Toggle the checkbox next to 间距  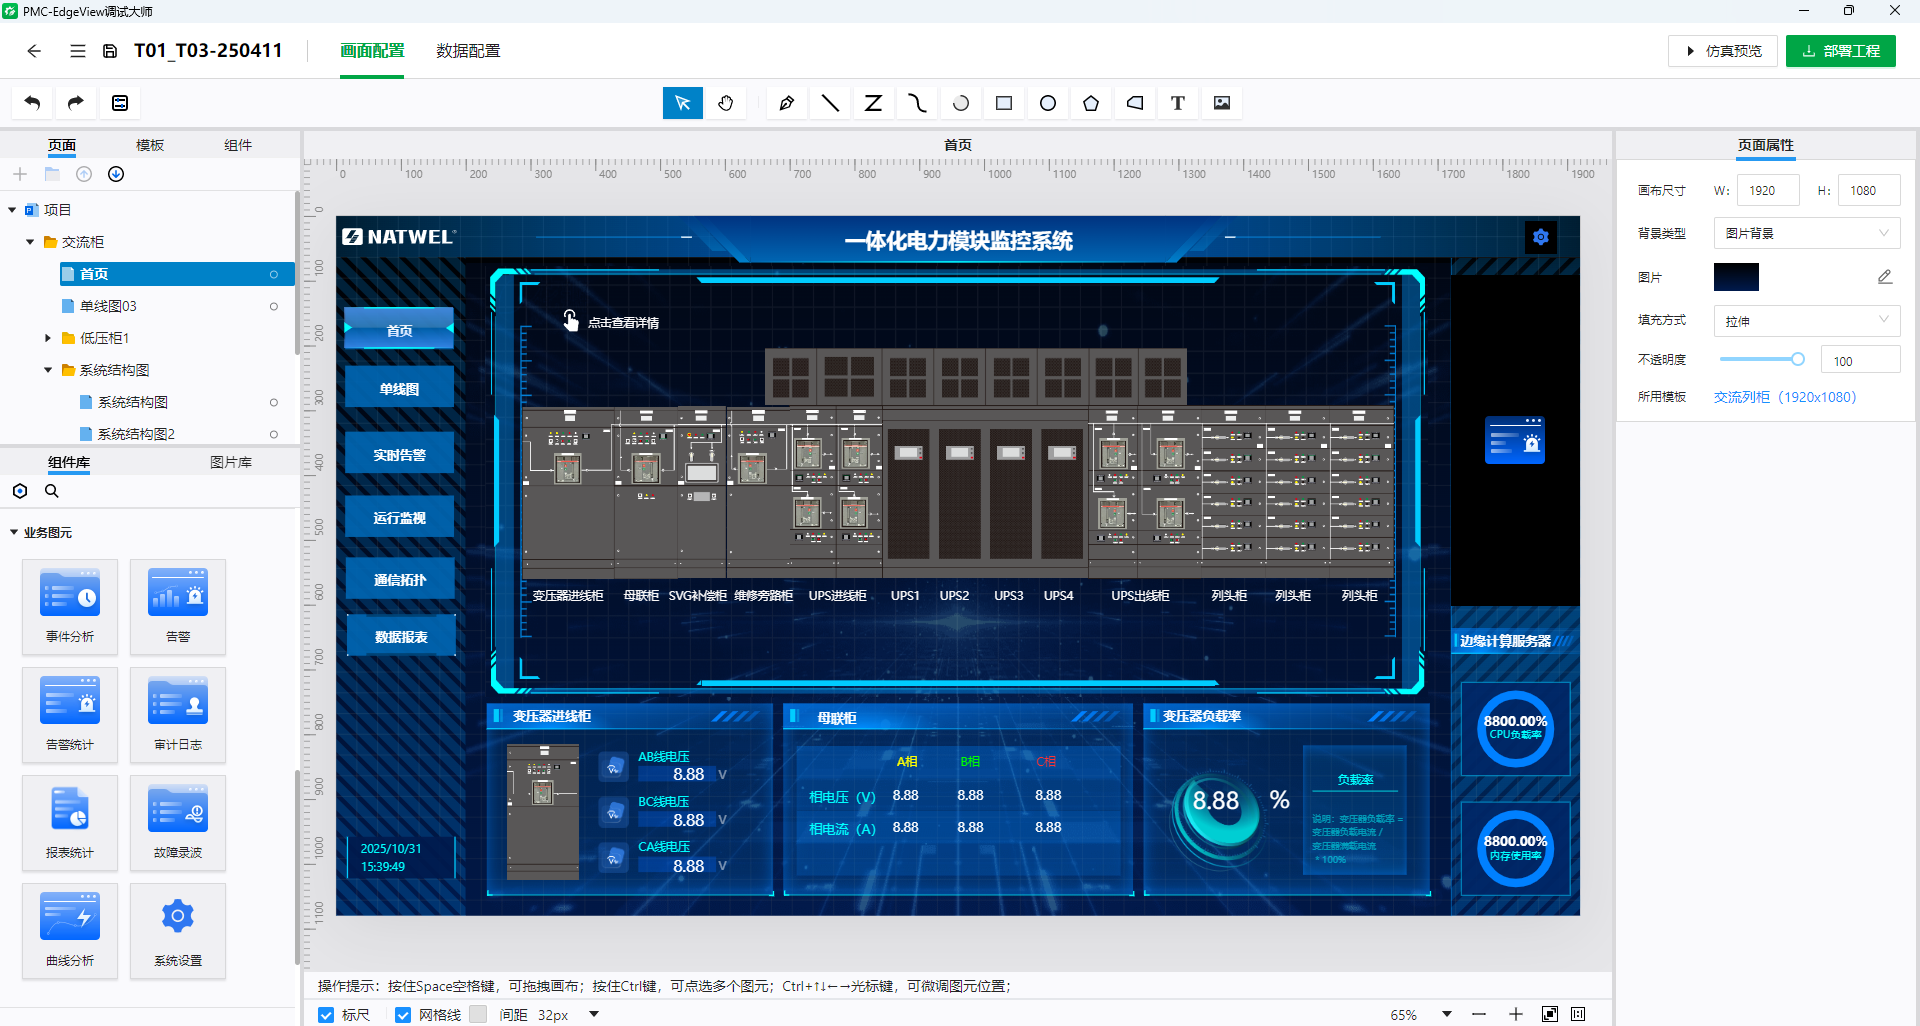479,1015
